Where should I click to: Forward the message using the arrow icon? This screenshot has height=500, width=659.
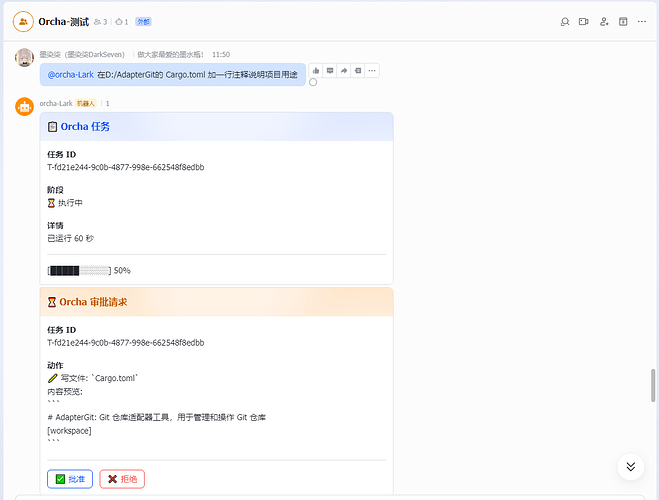344,71
